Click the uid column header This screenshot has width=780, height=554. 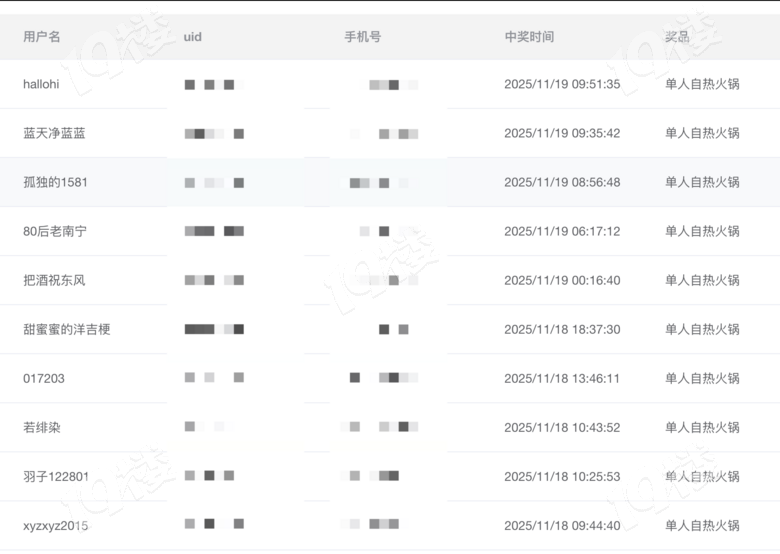point(193,37)
